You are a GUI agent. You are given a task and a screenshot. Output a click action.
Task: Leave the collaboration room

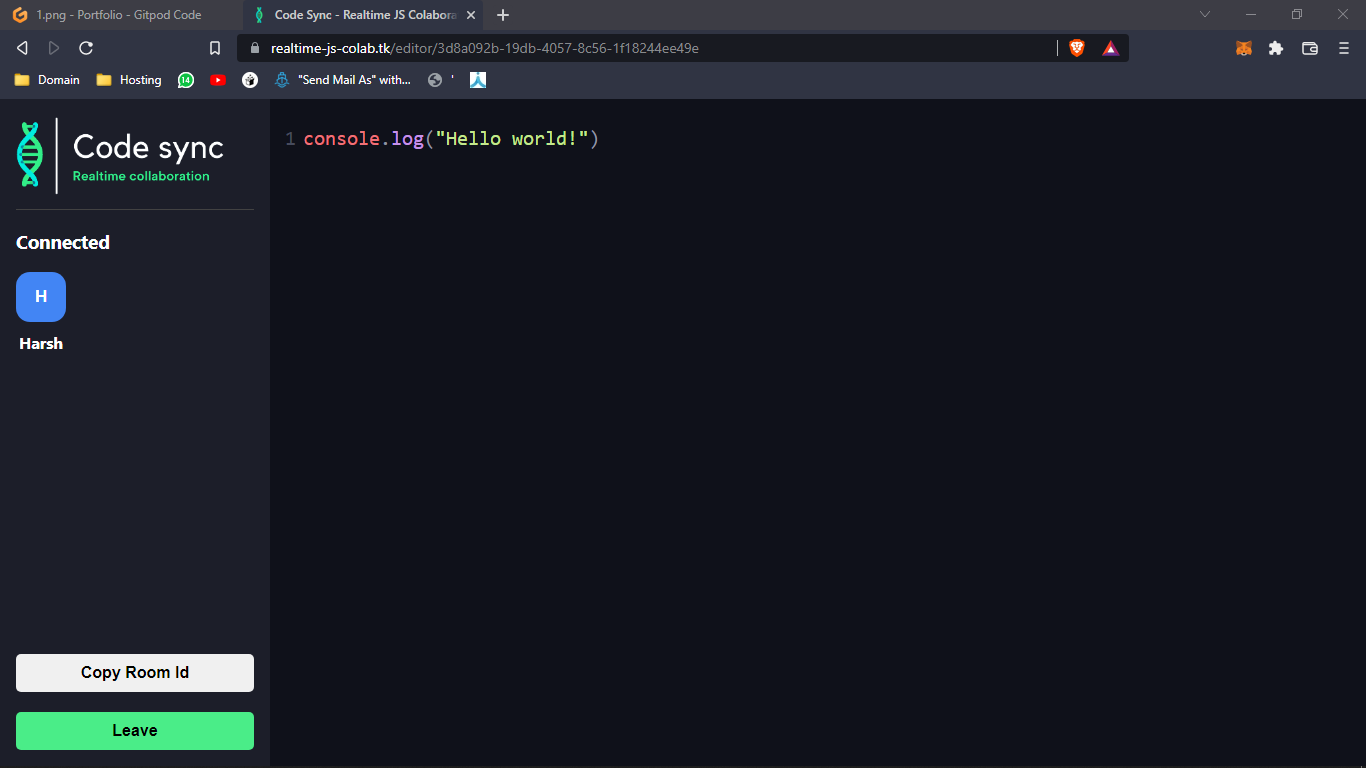134,730
